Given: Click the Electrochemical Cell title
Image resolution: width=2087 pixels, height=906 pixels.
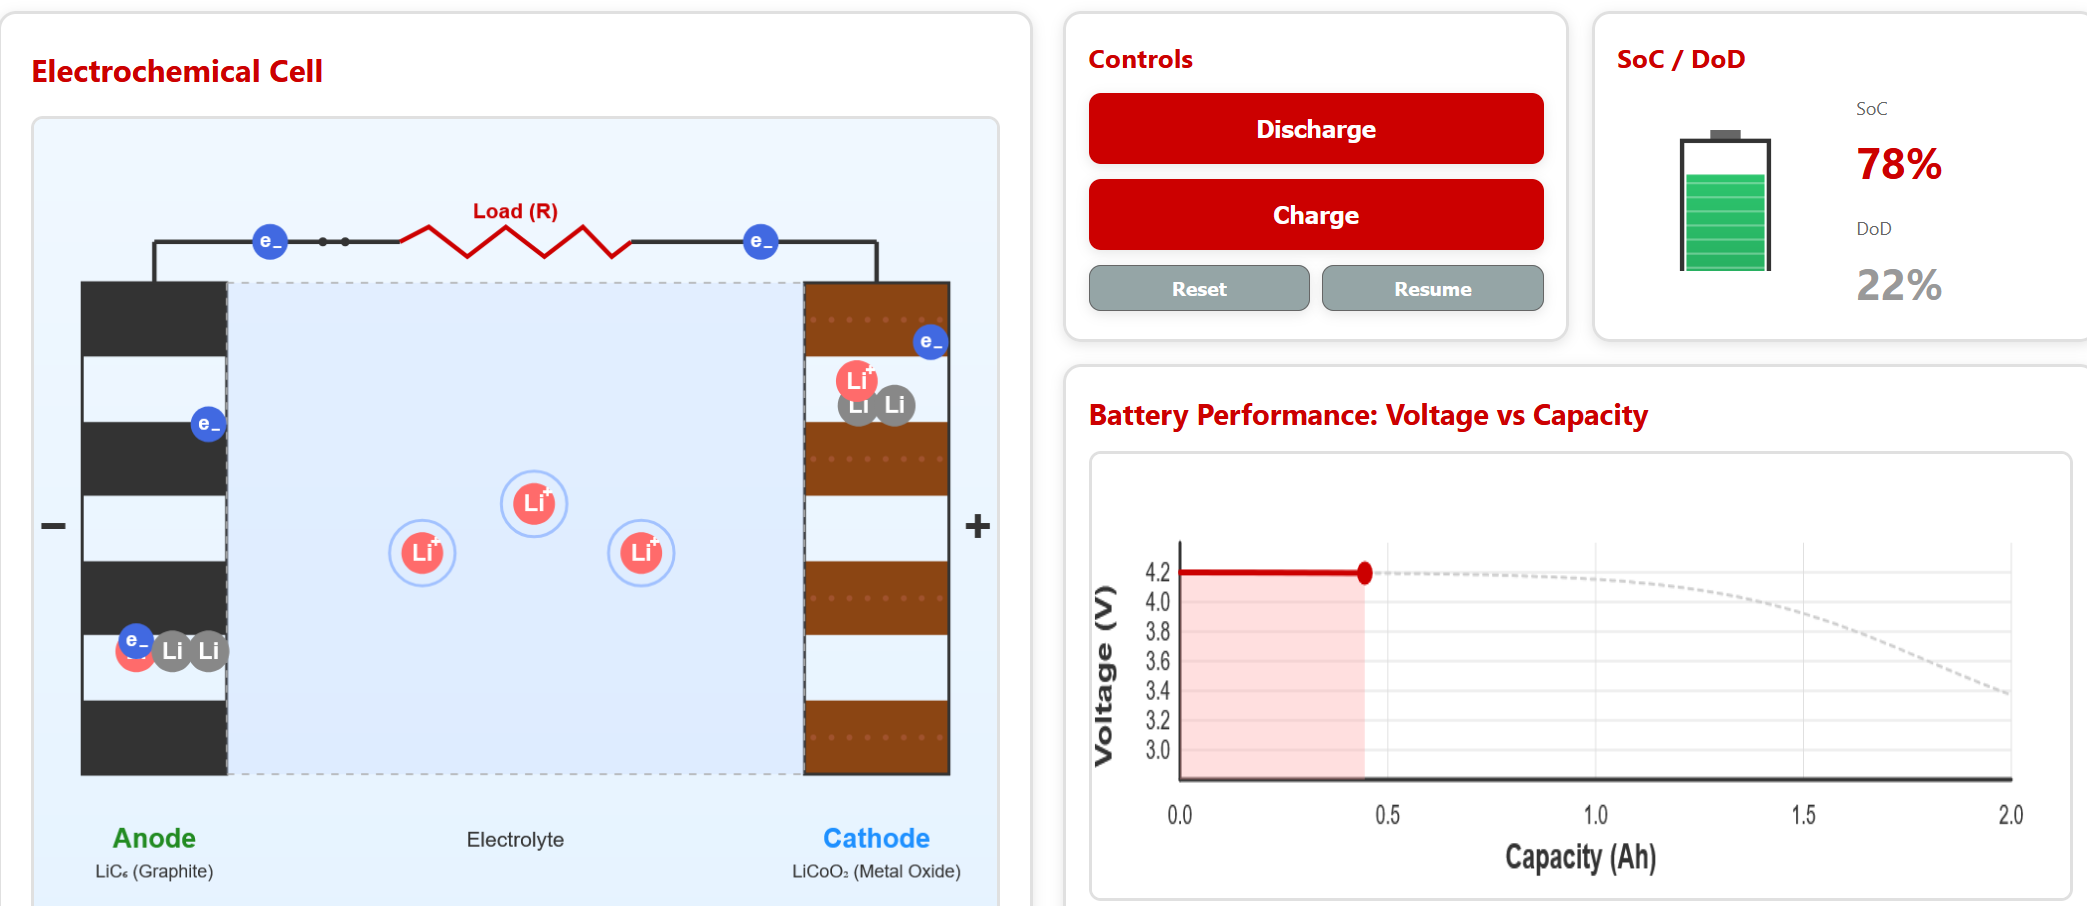Looking at the screenshot, I should [x=176, y=71].
